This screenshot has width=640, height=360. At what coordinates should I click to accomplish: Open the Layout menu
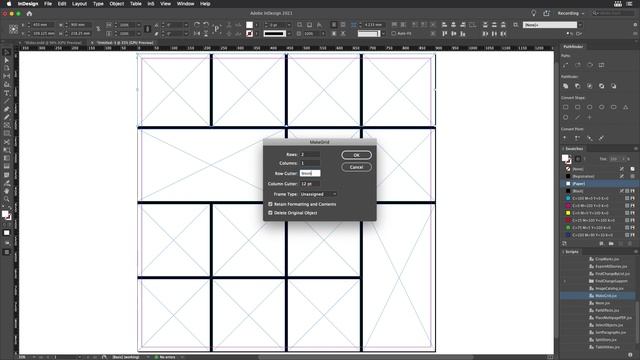click(x=79, y=4)
